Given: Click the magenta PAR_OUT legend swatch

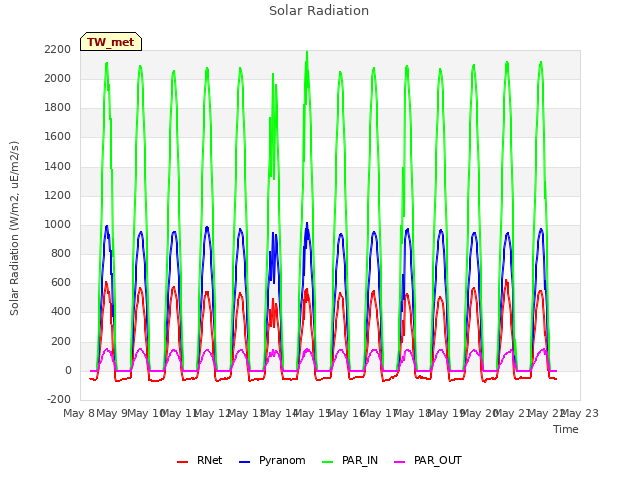Looking at the screenshot, I should (400, 462).
